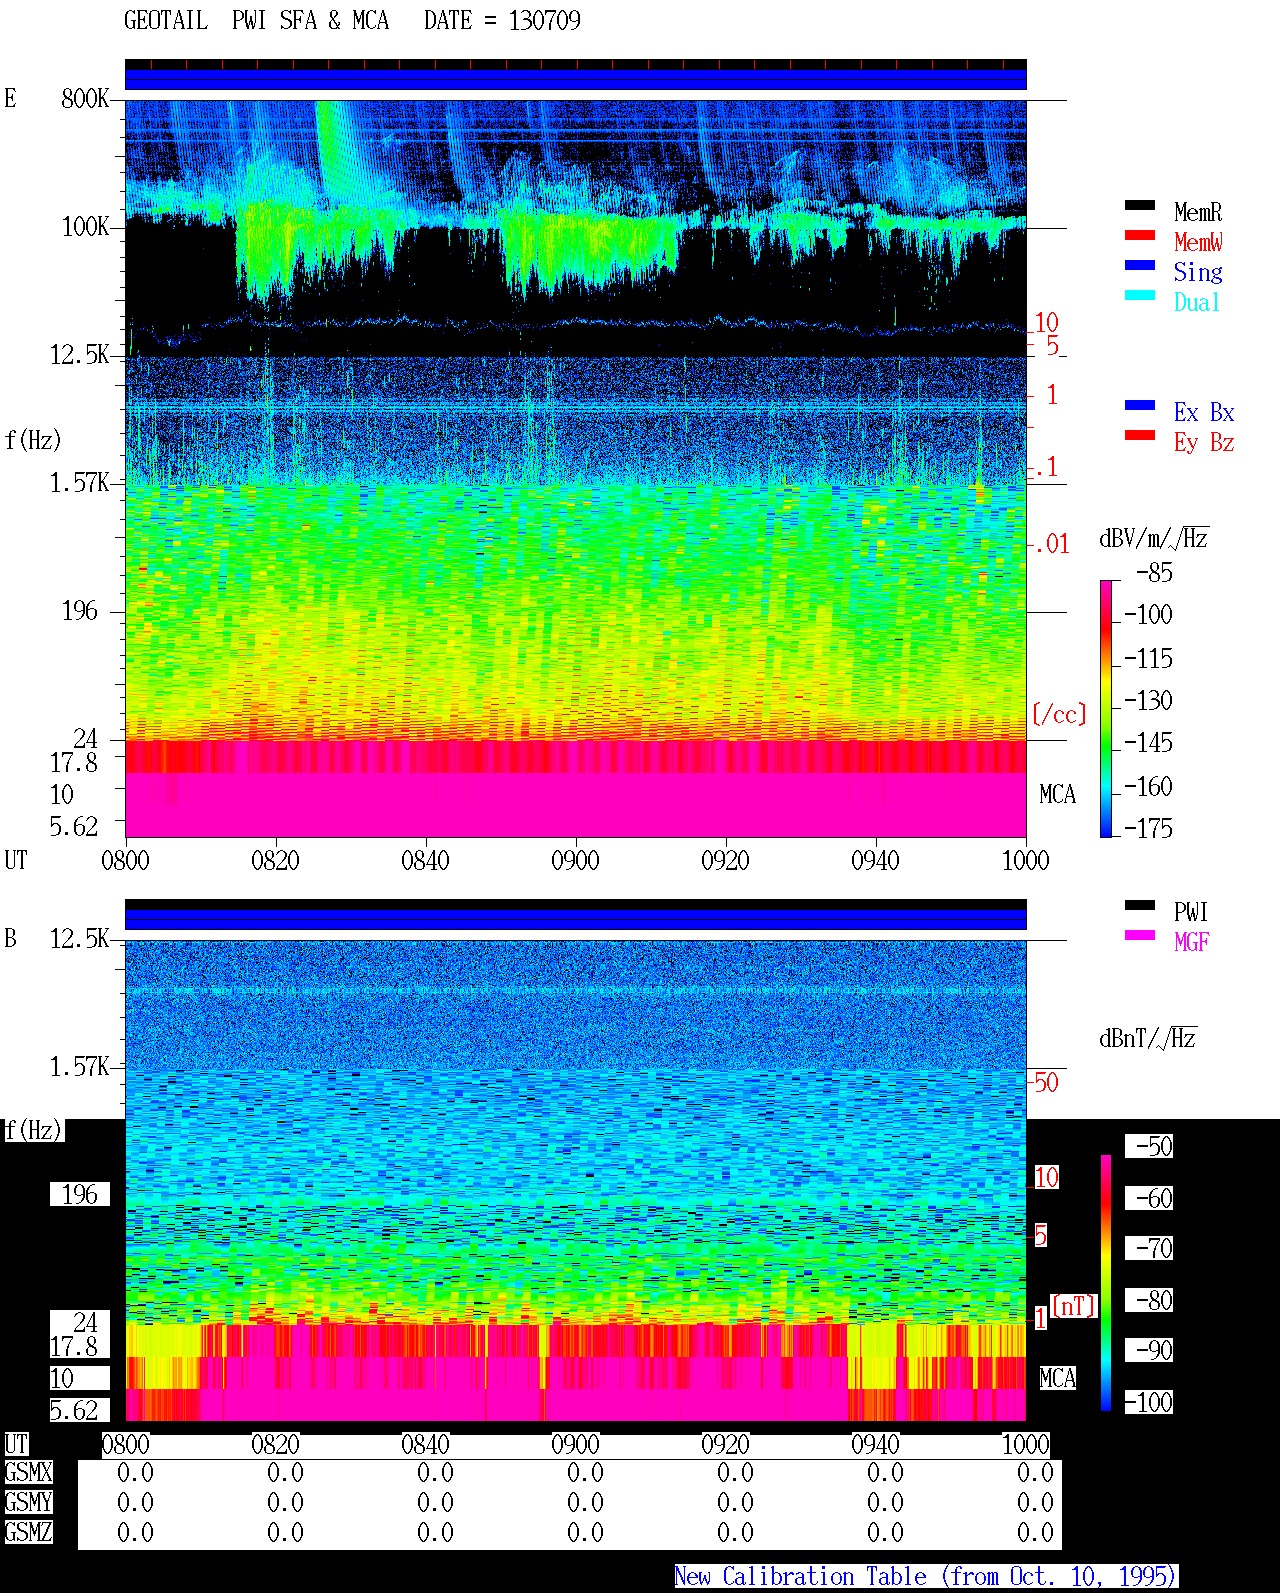
Task: Click the PWI legend label
Action: (x=1191, y=912)
